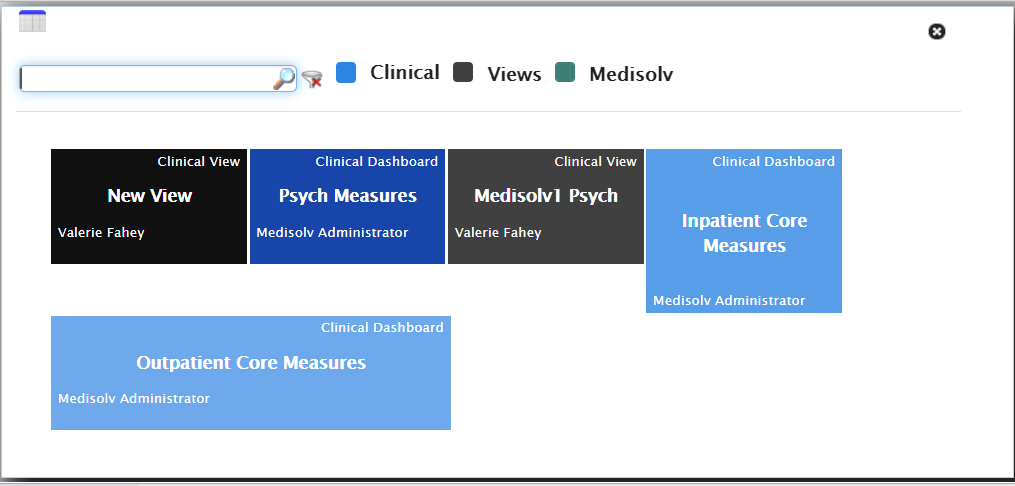Toggle the blue Clinical filter square
This screenshot has width=1015, height=486.
[346, 72]
